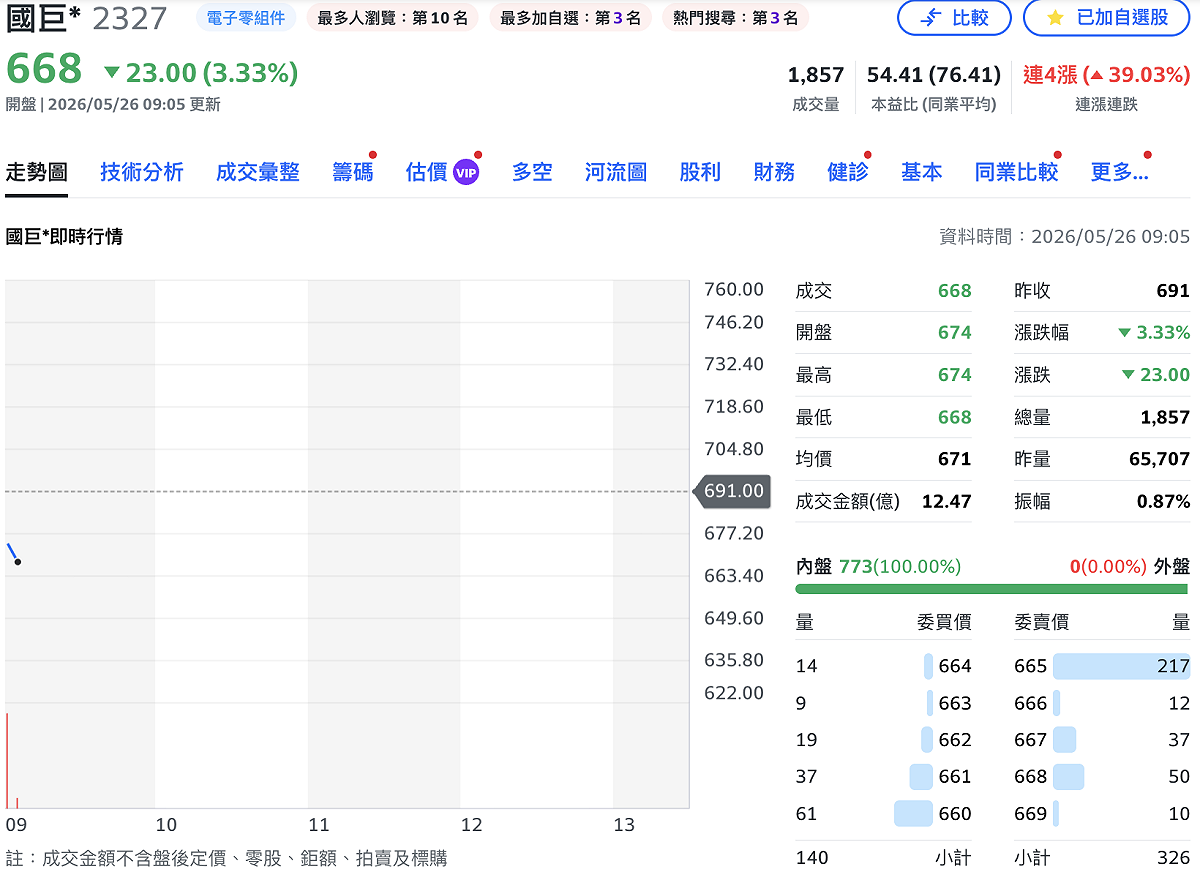Click the 均價 671 value
The height and width of the screenshot is (872, 1200).
(x=954, y=459)
